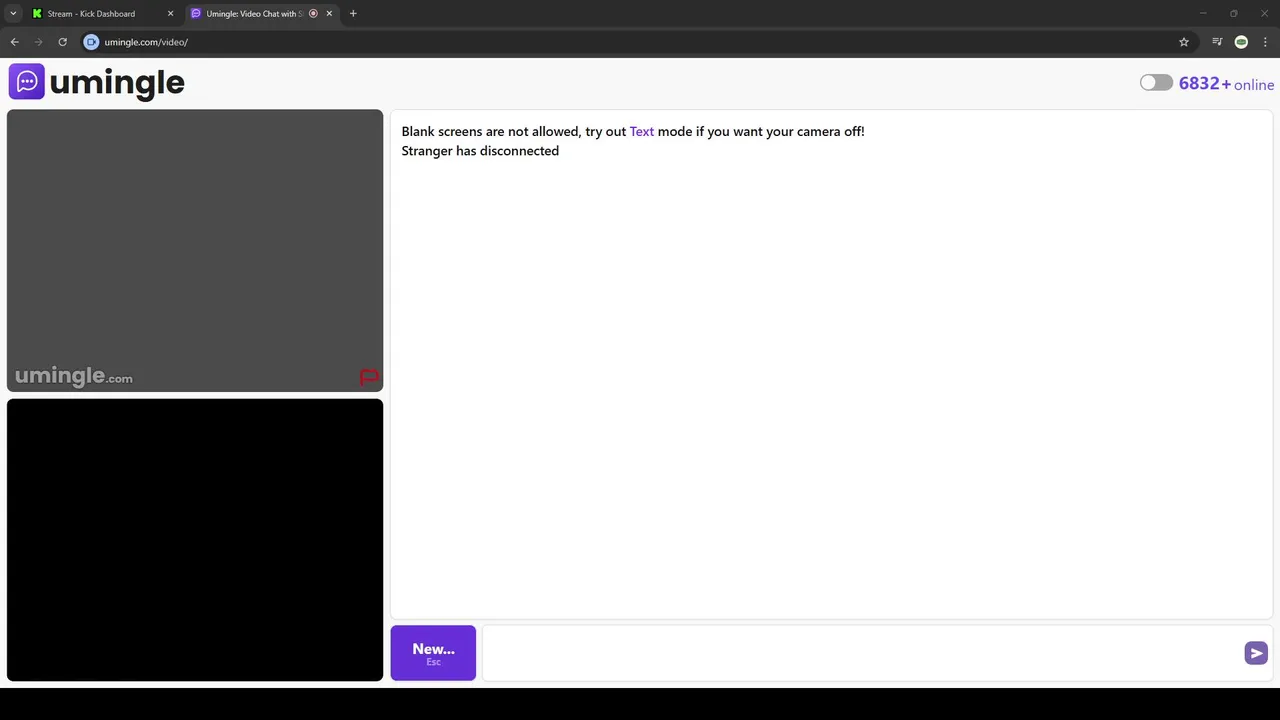Close the Stream - Kick Dashboard tab
This screenshot has height=720, width=1280.
[170, 14]
